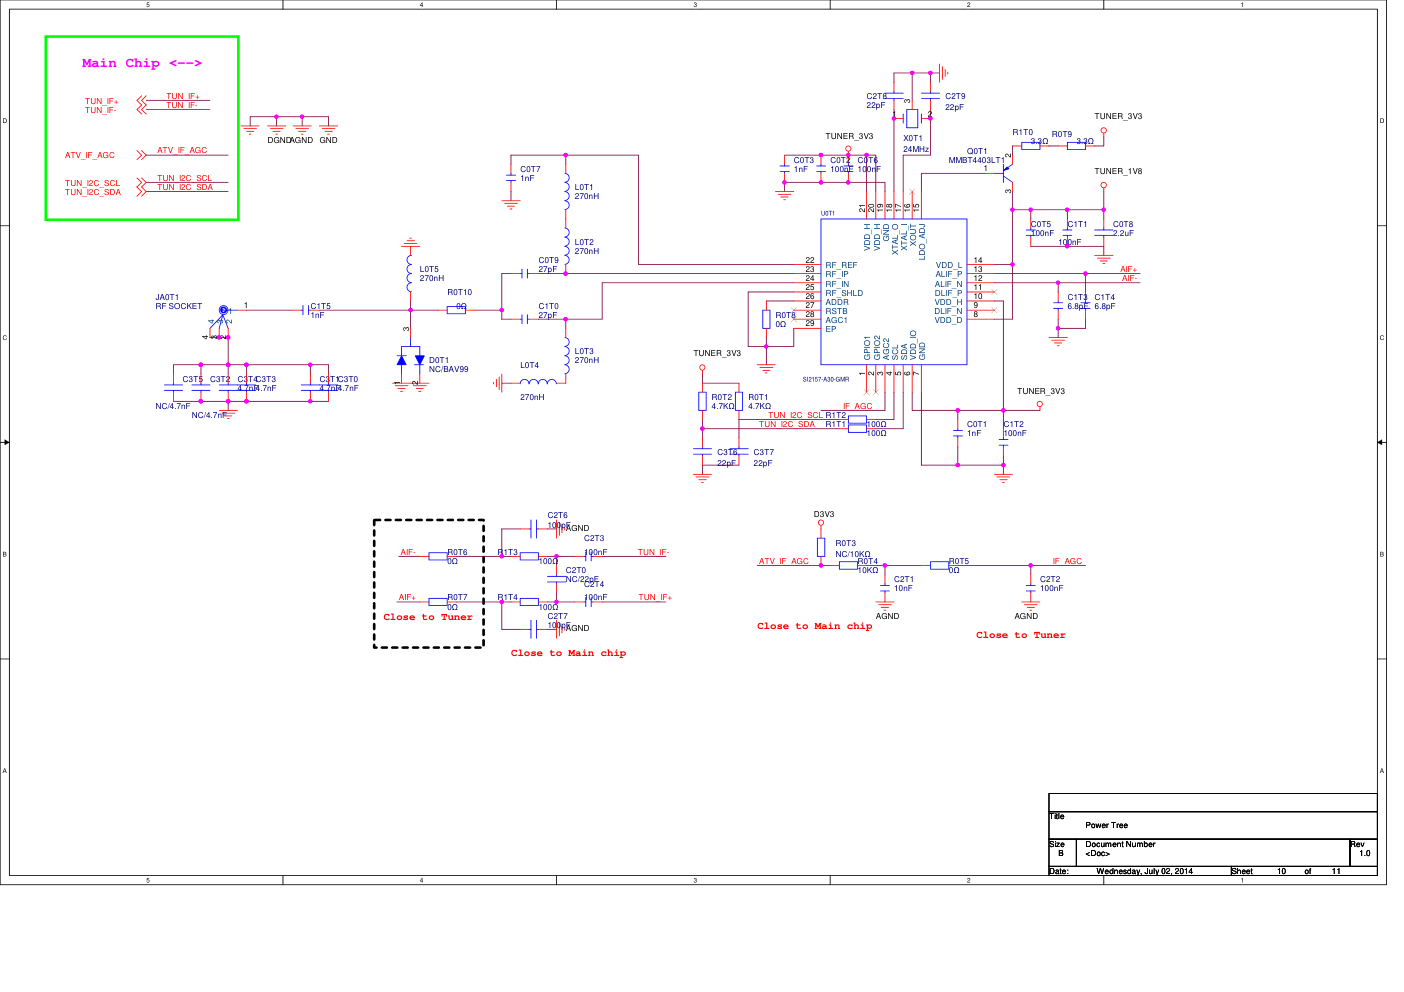Click the R0T9 resistor label
The image size is (1404, 992).
[x=1061, y=134]
